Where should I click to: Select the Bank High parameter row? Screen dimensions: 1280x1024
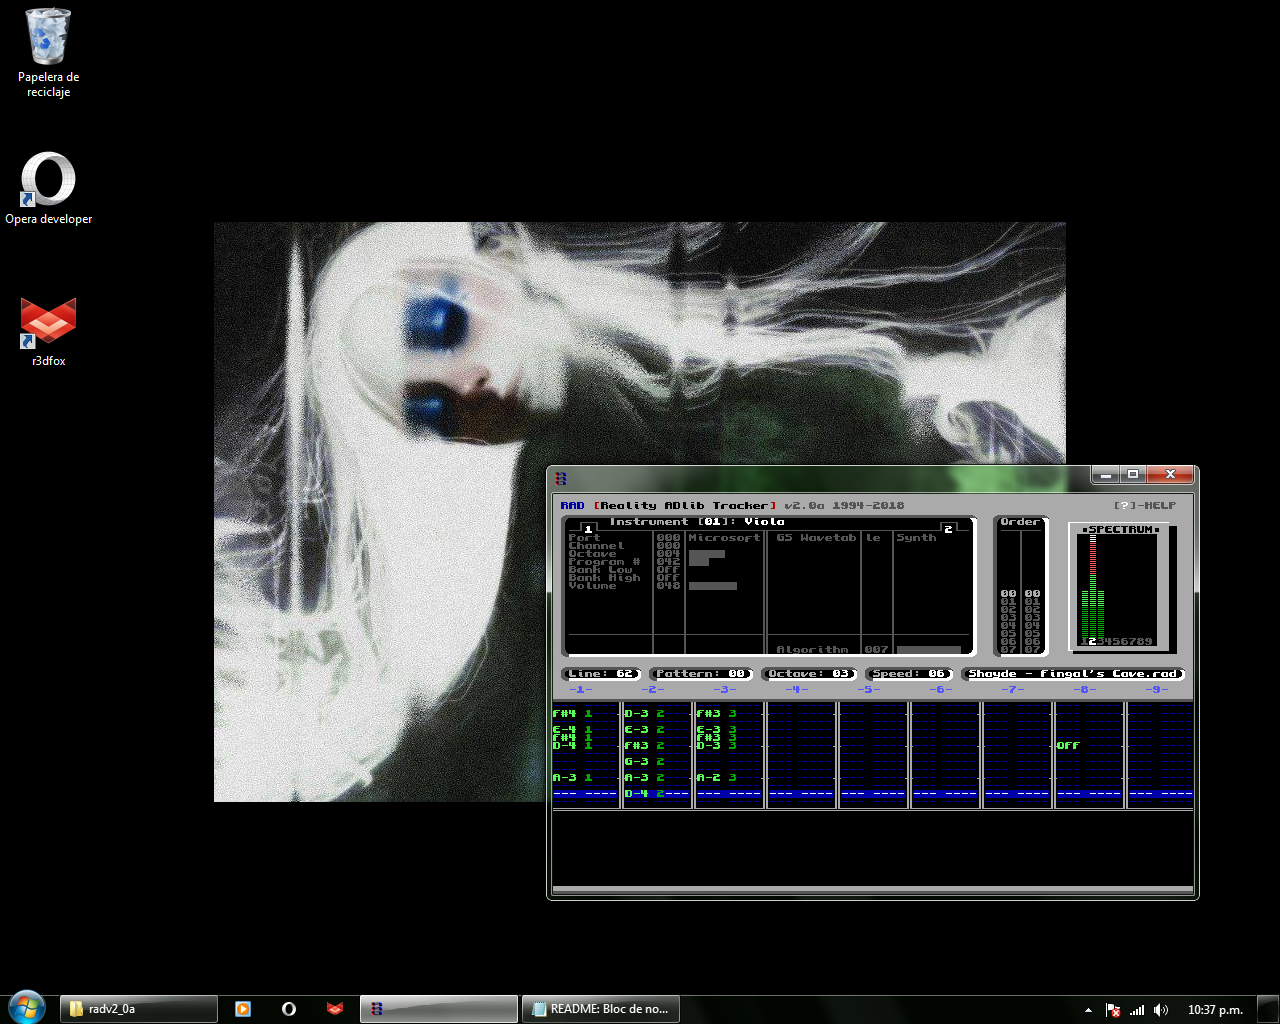pos(624,577)
